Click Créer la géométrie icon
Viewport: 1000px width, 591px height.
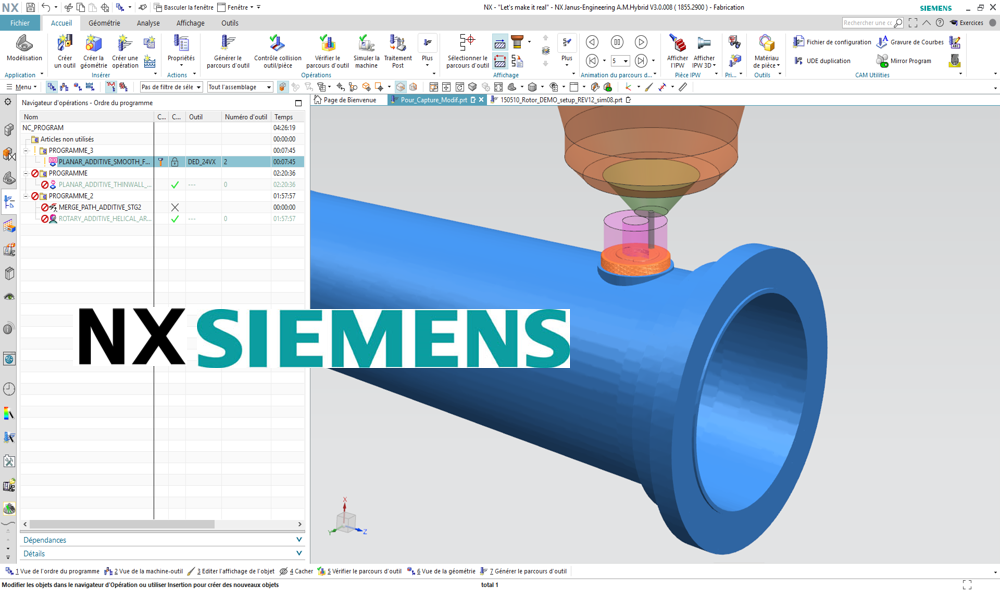94,51
